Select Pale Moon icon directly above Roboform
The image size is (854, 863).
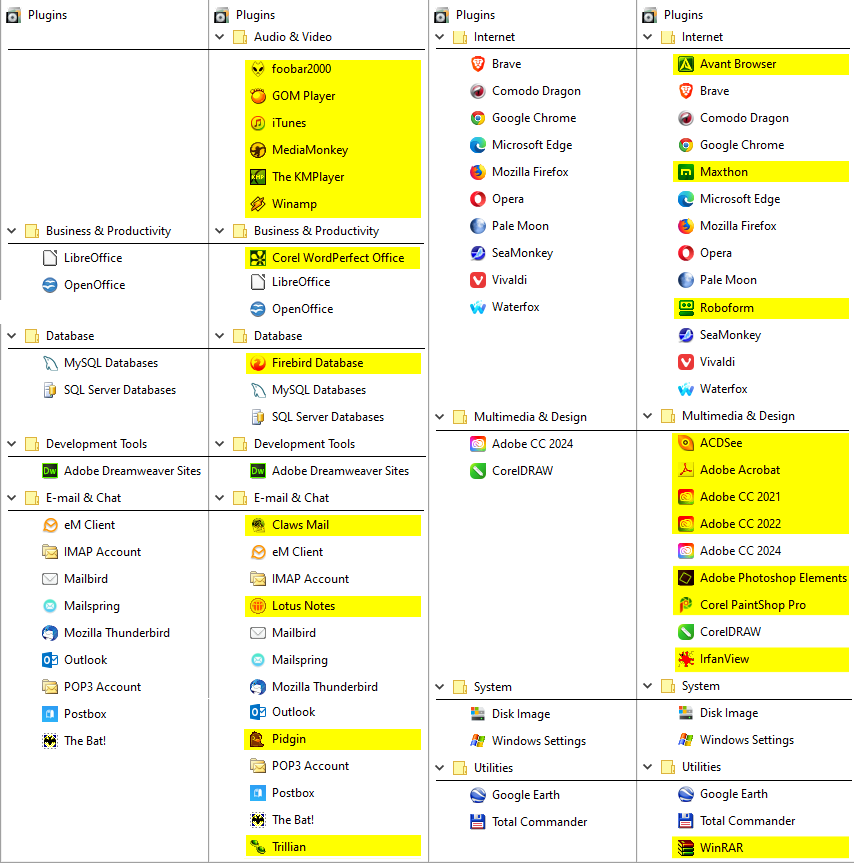686,280
